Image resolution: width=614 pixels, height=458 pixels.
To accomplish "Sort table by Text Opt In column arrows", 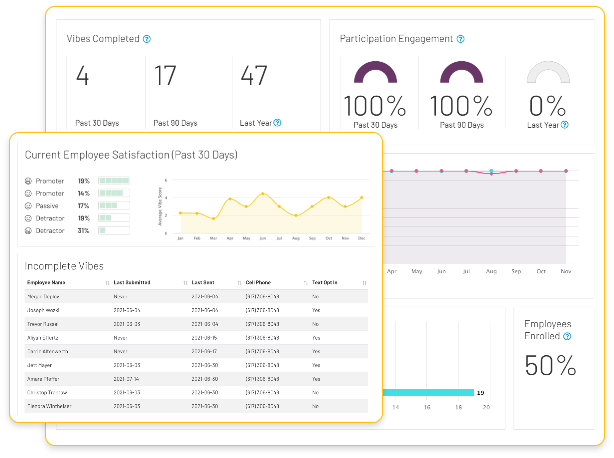I will (x=365, y=283).
